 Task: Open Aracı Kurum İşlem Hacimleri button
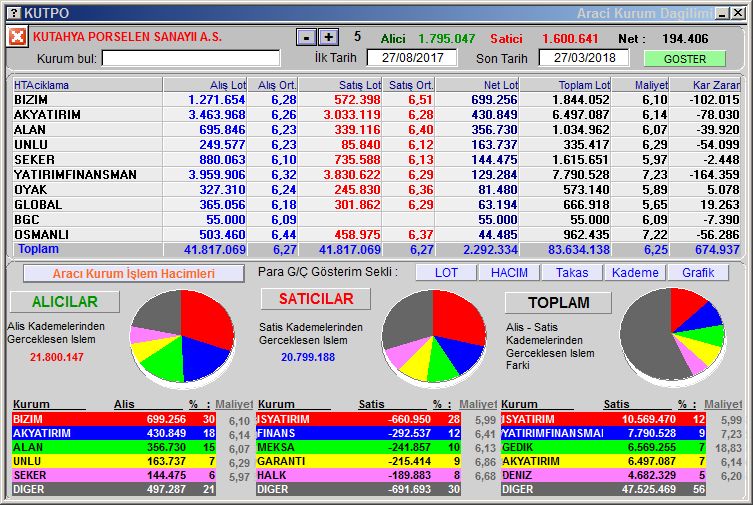(134, 274)
